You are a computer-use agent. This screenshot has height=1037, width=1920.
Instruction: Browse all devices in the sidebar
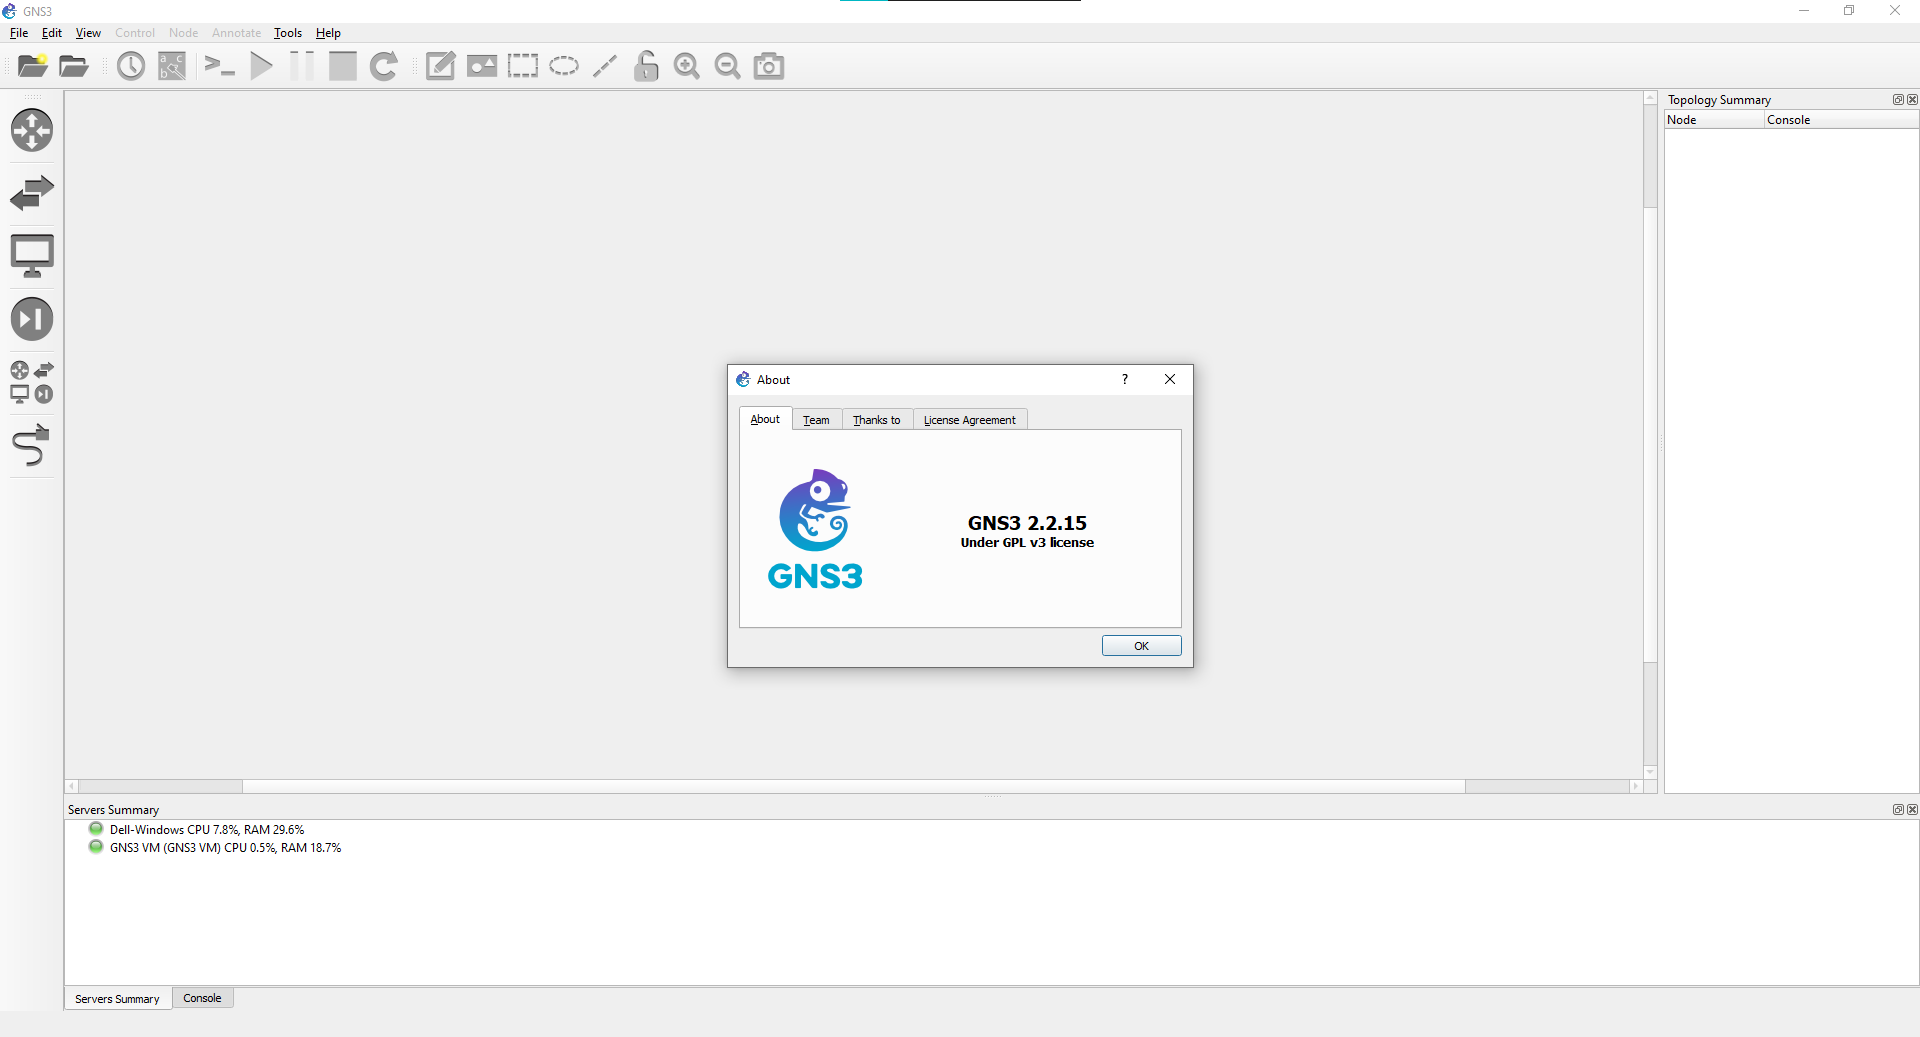[x=31, y=382]
